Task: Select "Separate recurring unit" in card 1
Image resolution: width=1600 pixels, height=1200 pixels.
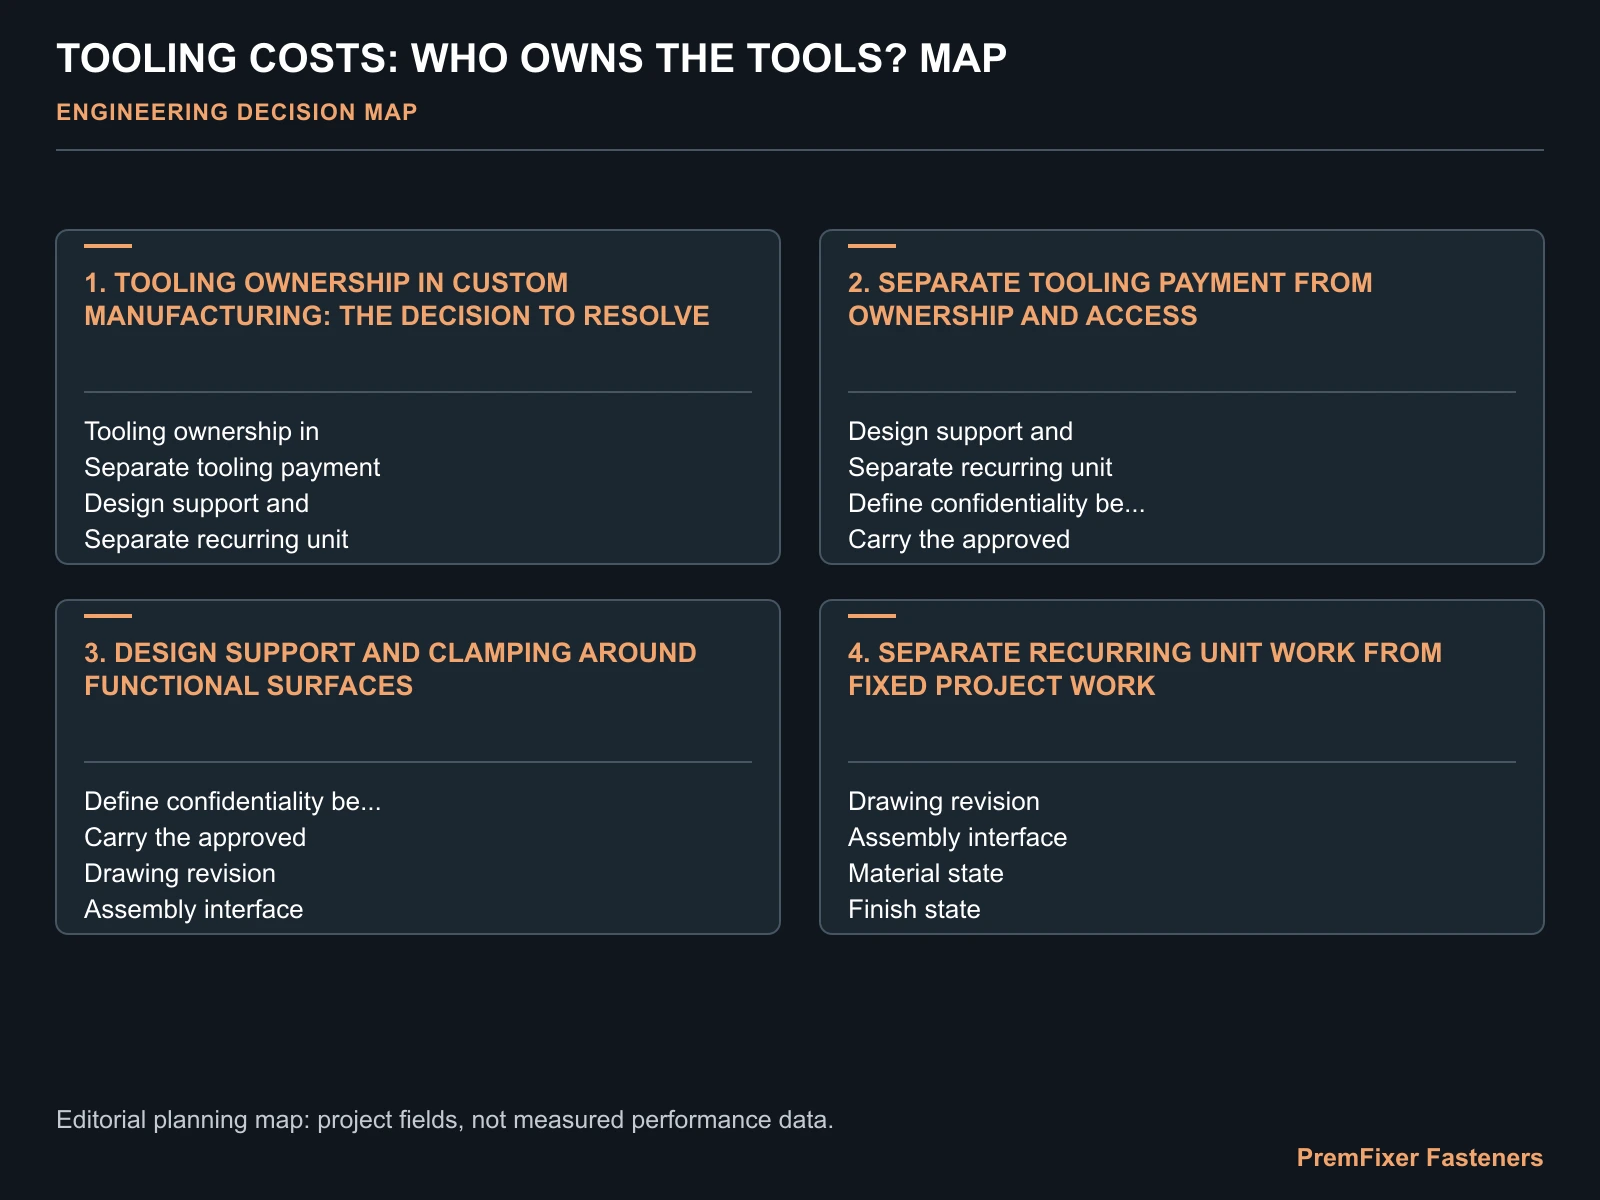Action: click(x=216, y=540)
